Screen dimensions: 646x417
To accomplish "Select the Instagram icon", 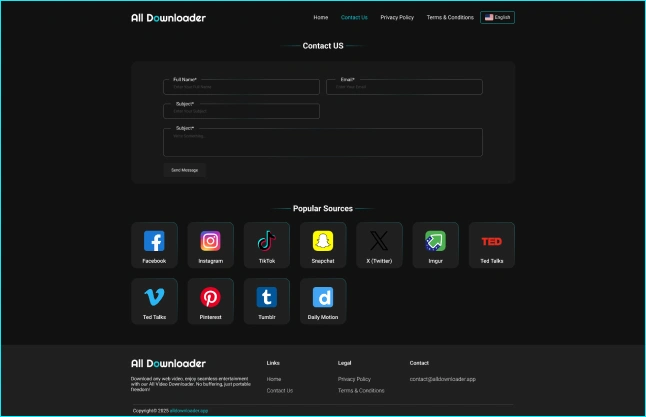I will pos(210,242).
